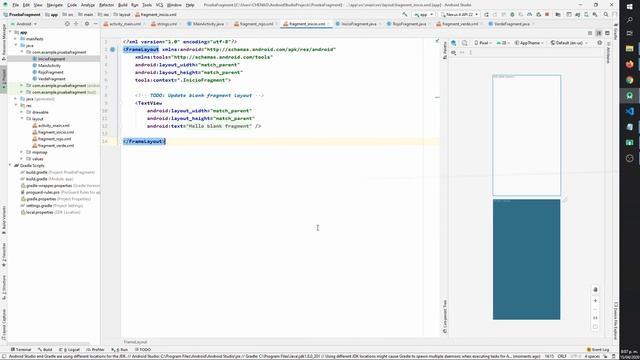Open the Resource Manager side tab
This screenshot has height=360, width=640.
(4, 42)
